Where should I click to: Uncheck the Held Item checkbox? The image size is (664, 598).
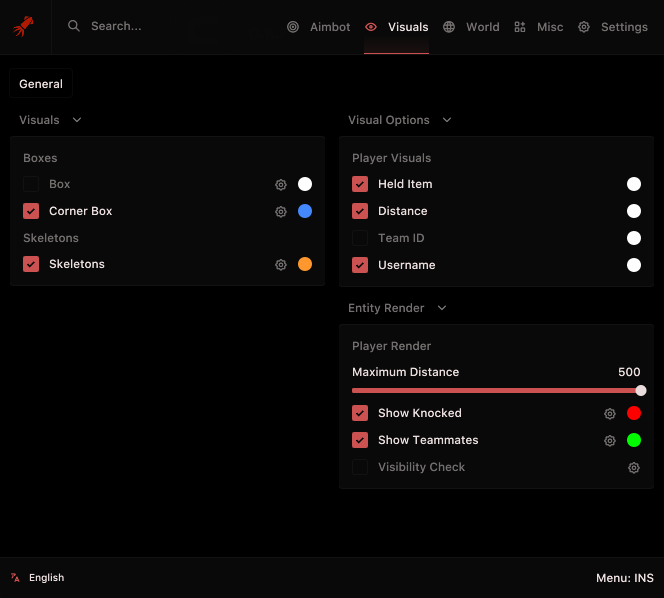coord(360,184)
